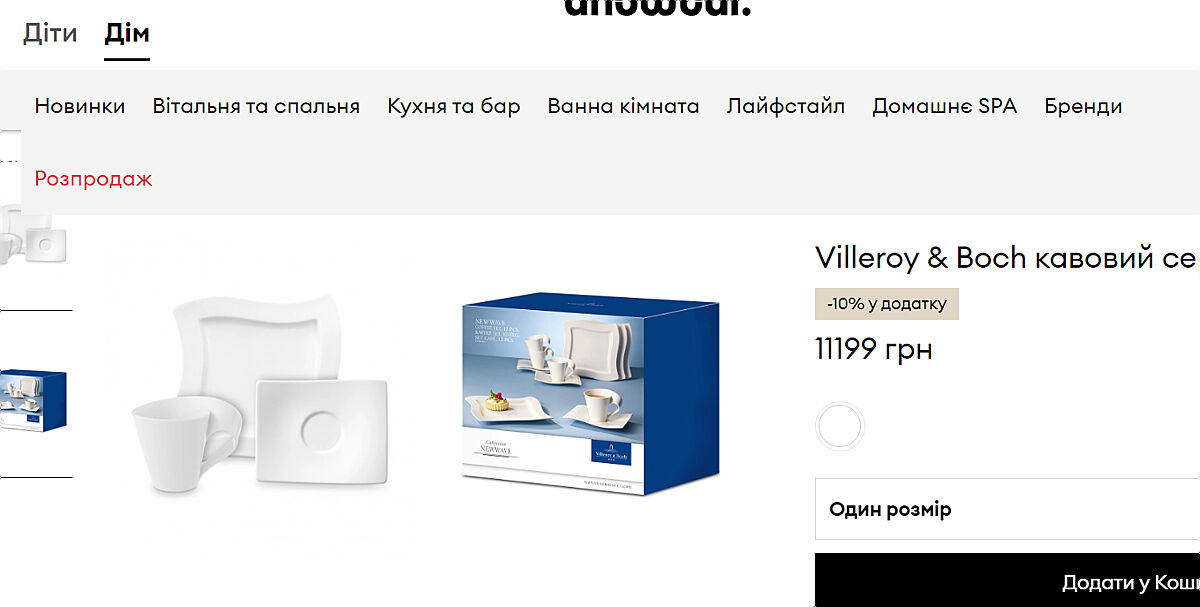
Task: Click the -10% у додатку promo badge
Action: click(887, 304)
